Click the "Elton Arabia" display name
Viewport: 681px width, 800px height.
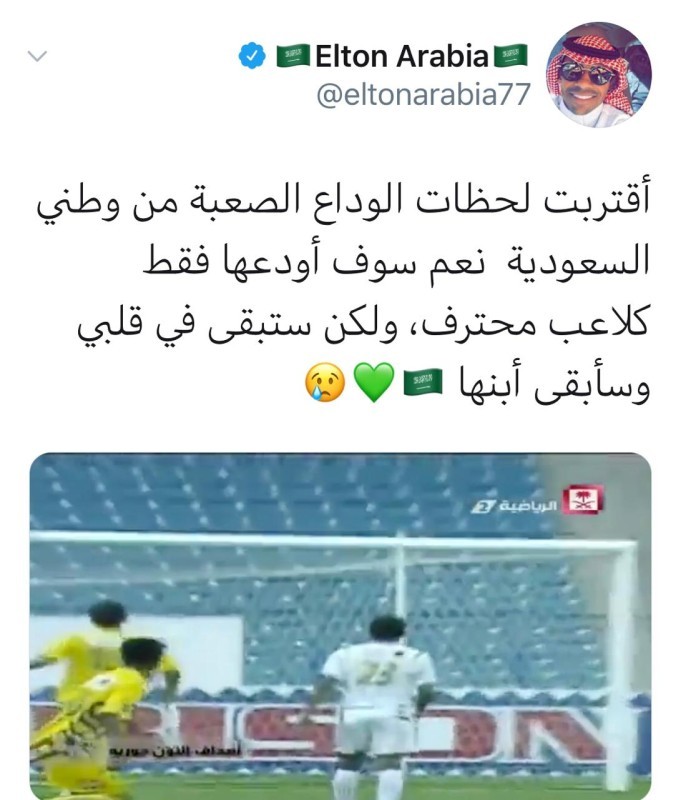click(402, 56)
